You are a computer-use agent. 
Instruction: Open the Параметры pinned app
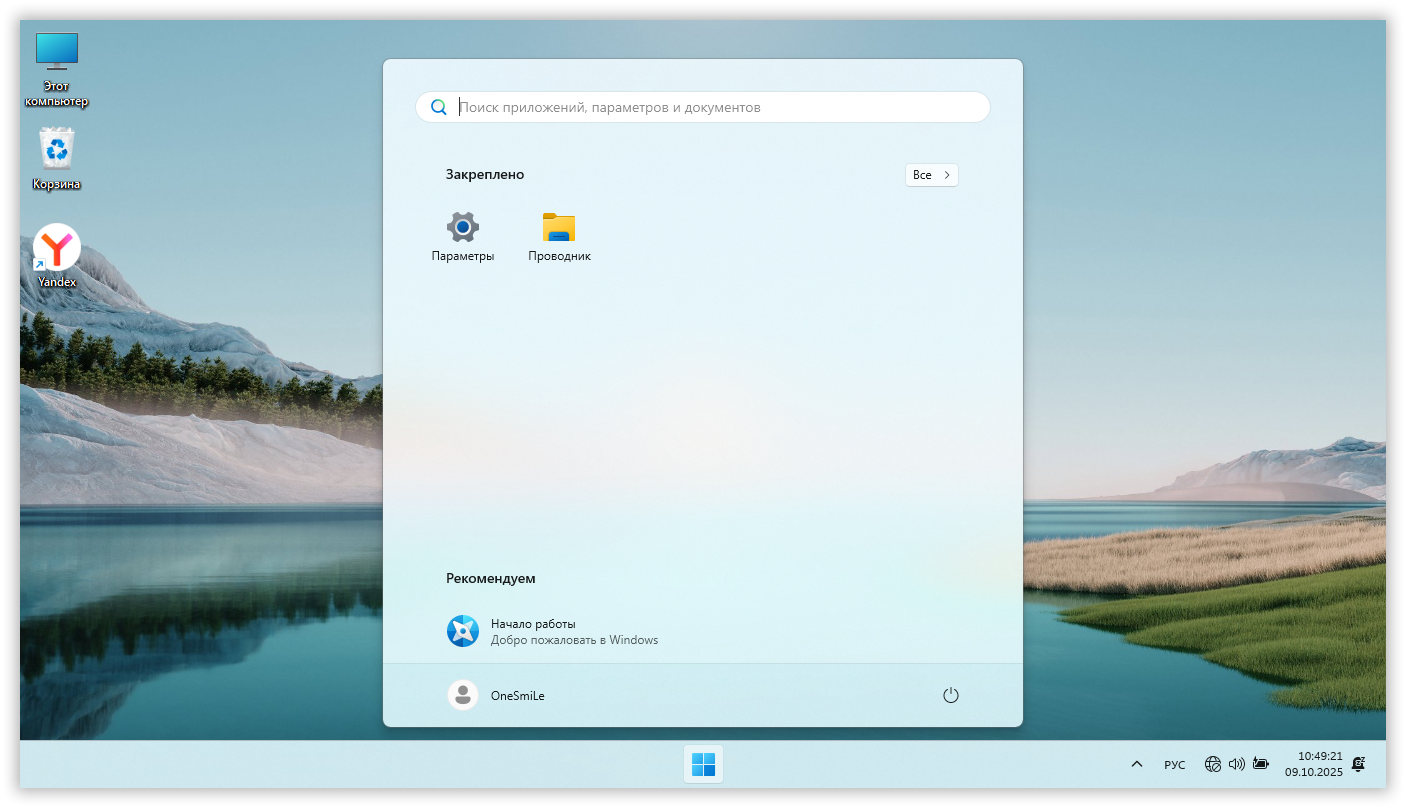point(463,237)
